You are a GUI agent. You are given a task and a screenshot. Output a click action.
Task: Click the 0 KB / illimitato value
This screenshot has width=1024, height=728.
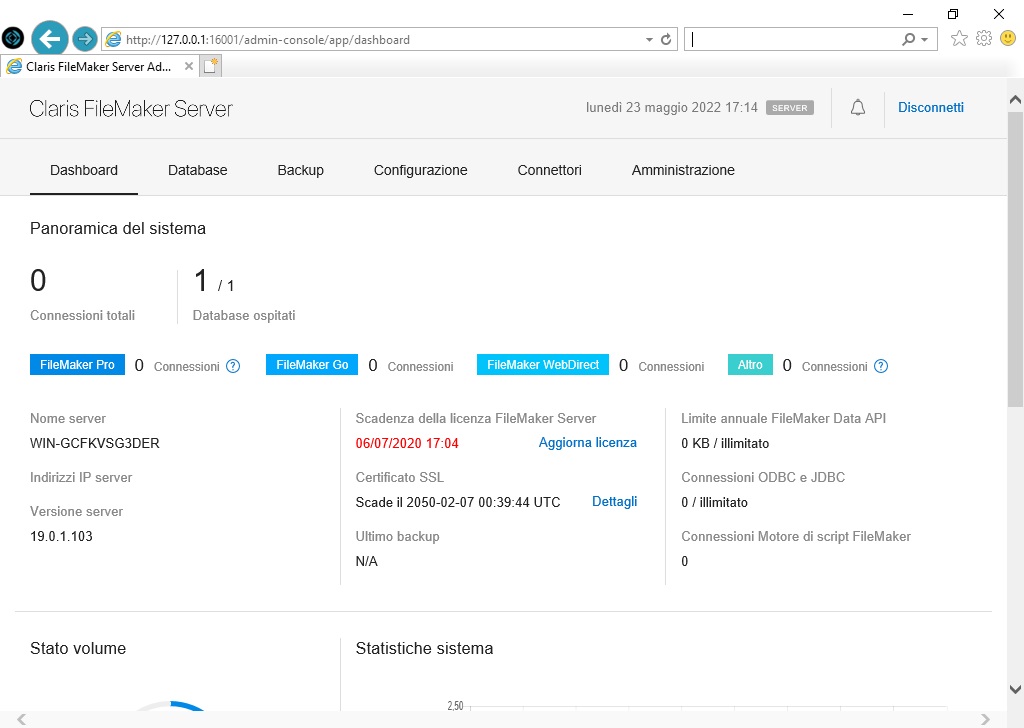click(x=725, y=443)
